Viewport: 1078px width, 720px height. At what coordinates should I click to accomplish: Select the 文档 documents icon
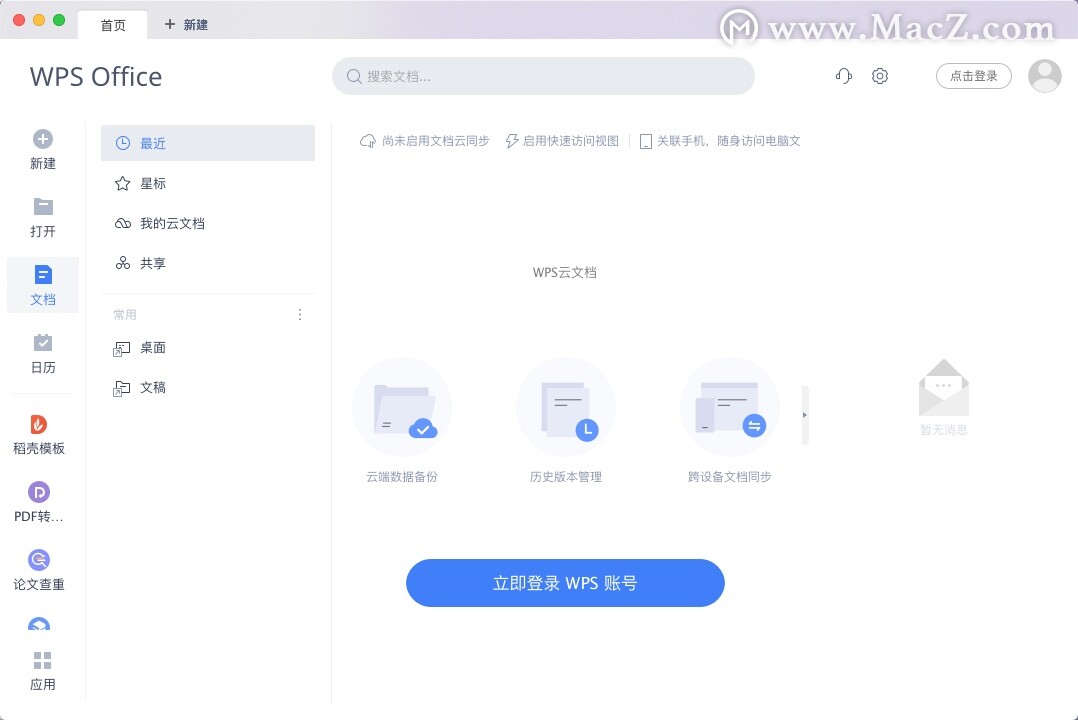pyautogui.click(x=43, y=275)
